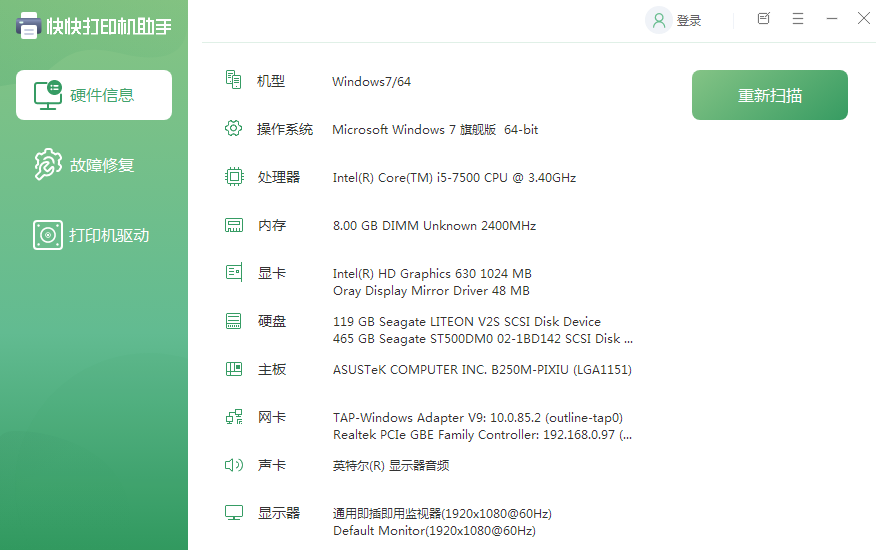890x550 pixels.
Task: Select the Intel Core i5-7500 processor text
Action: (454, 178)
